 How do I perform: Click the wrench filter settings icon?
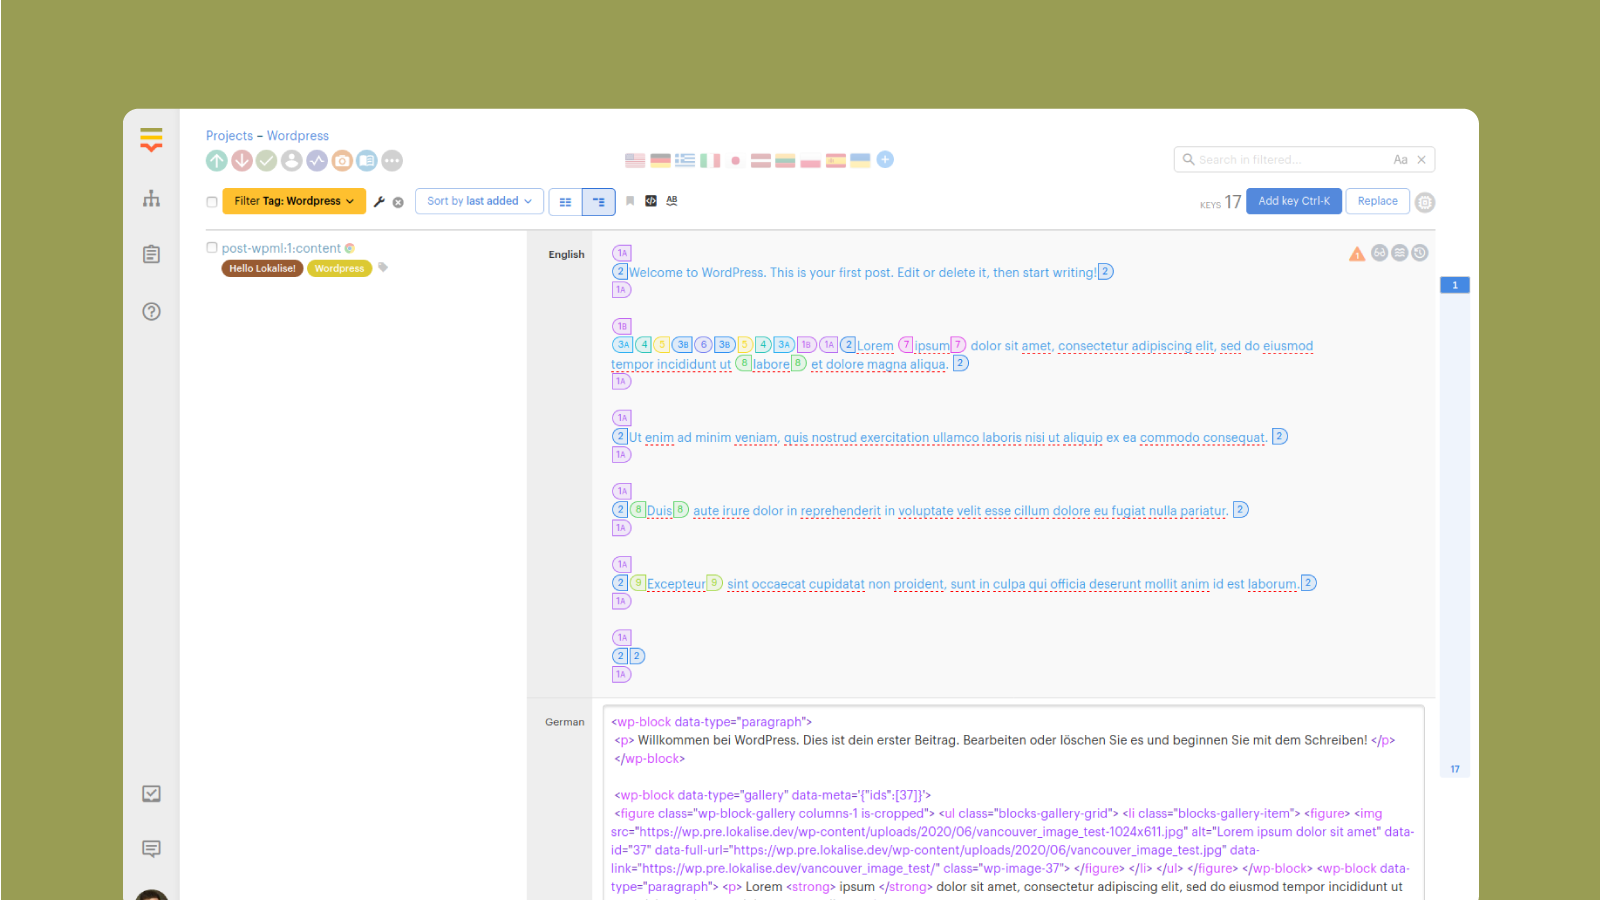tap(379, 201)
